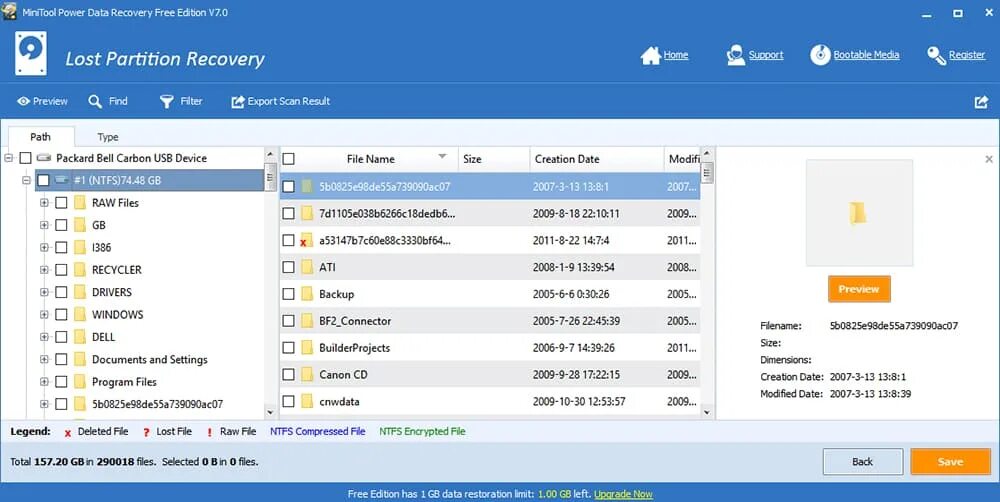1000x502 pixels.
Task: Tick the I386 tree checkbox
Action: click(x=61, y=247)
